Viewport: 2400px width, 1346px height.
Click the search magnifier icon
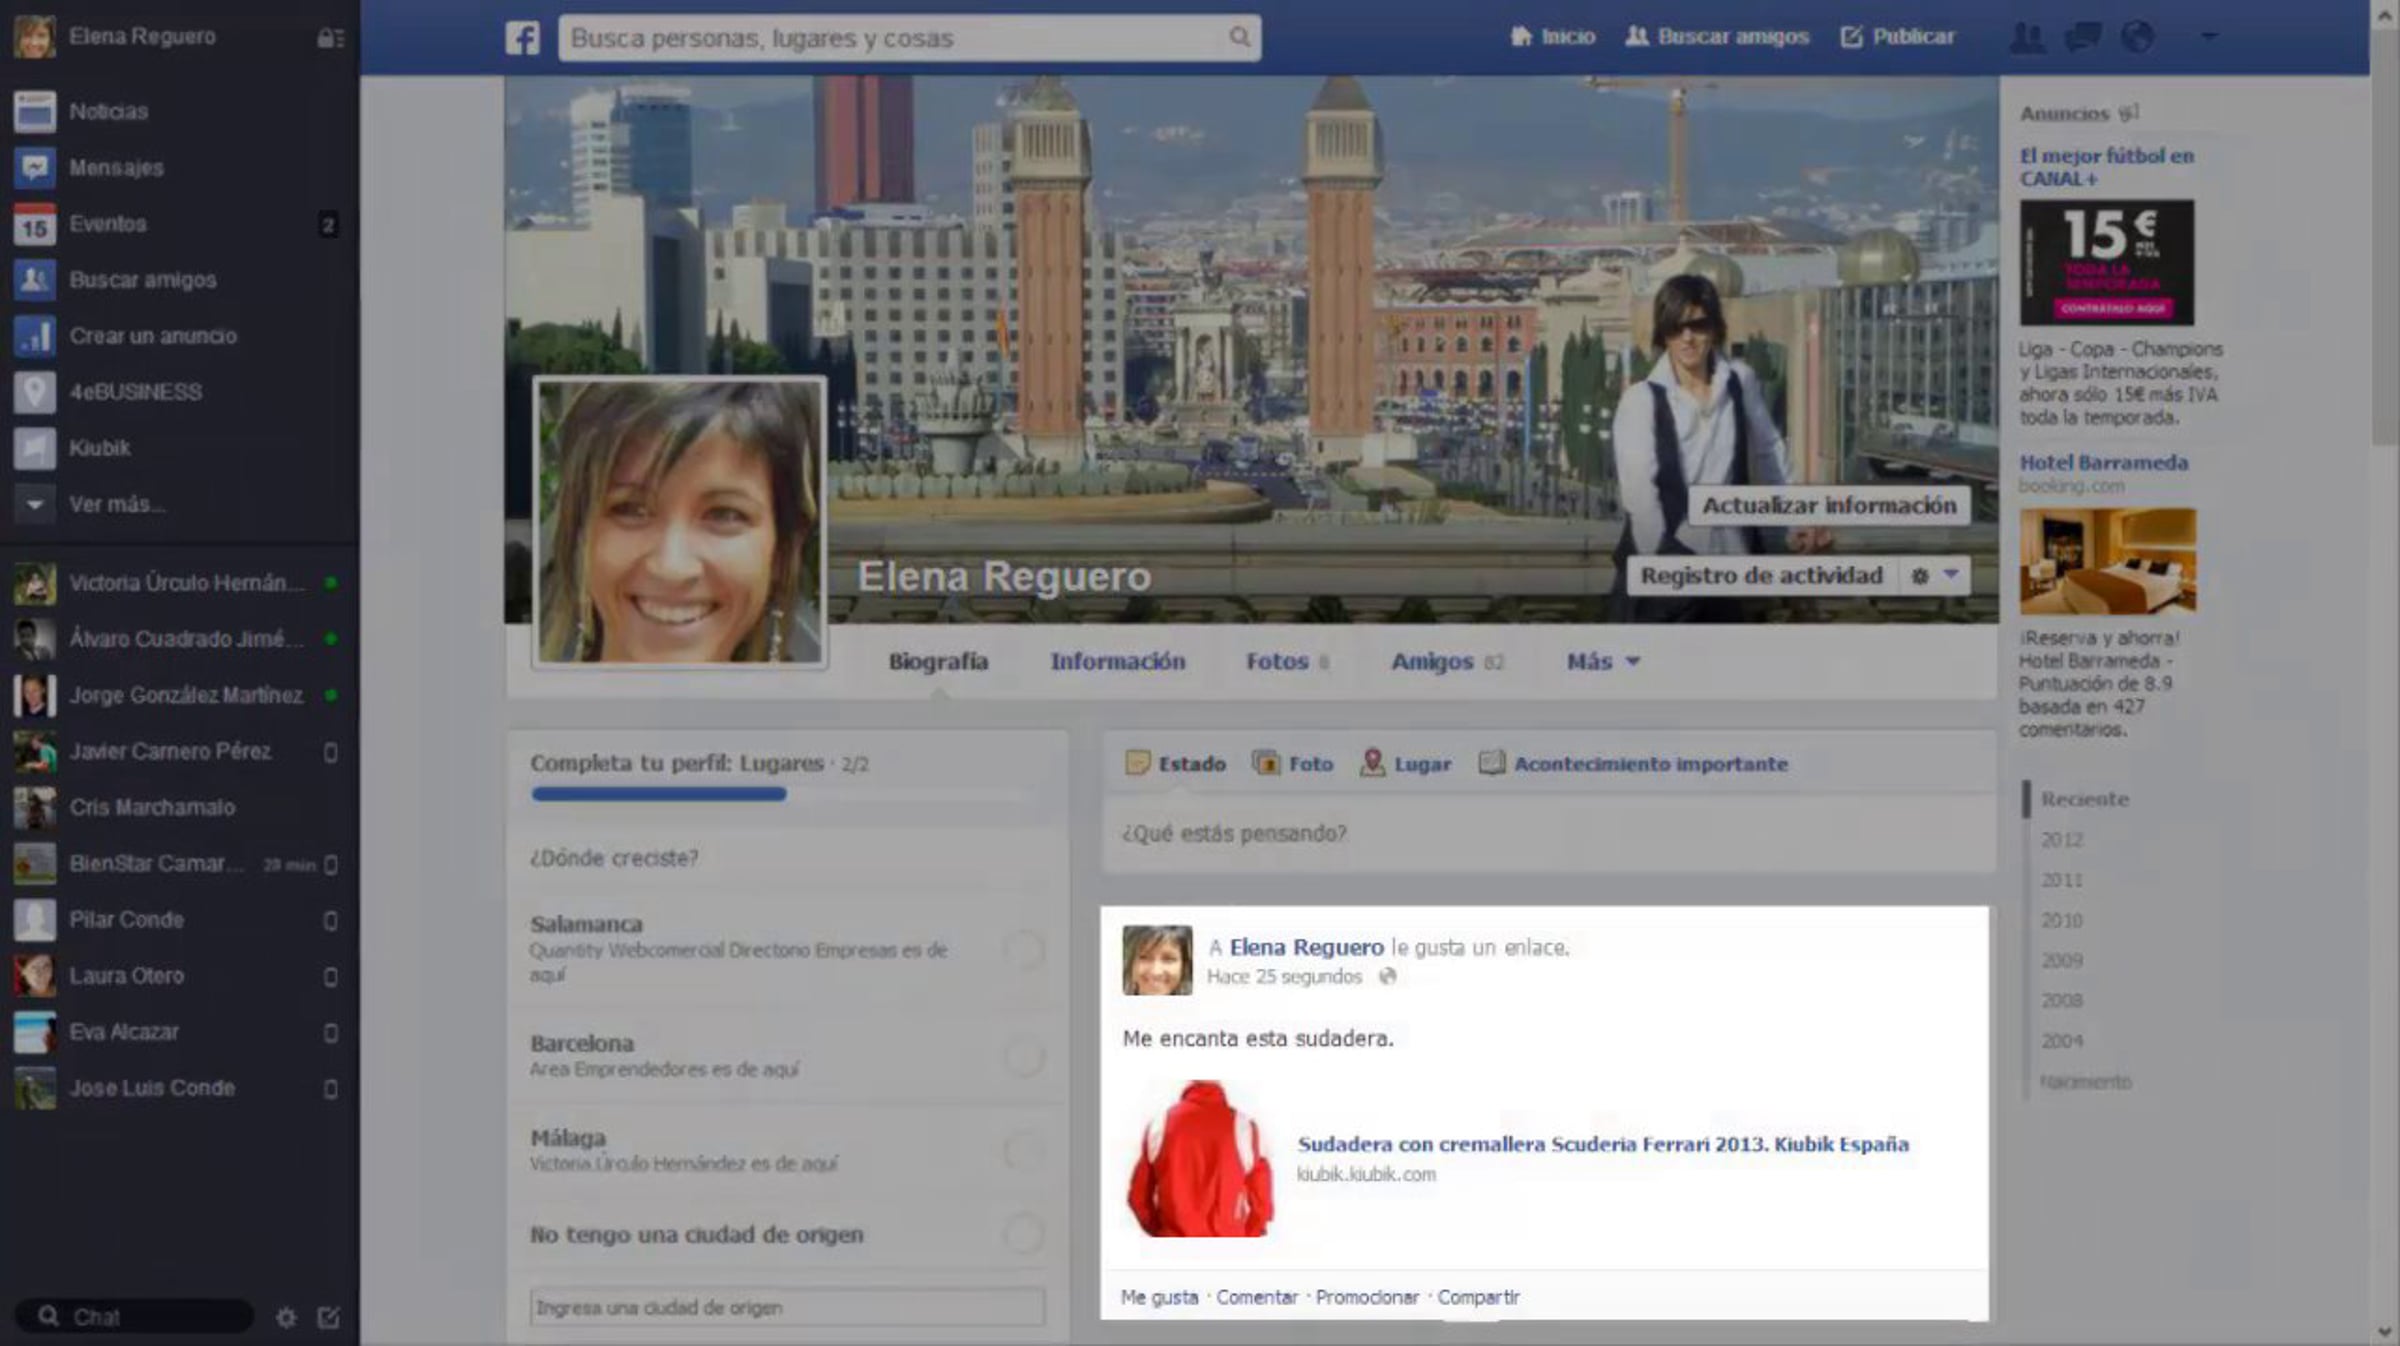pos(1239,37)
